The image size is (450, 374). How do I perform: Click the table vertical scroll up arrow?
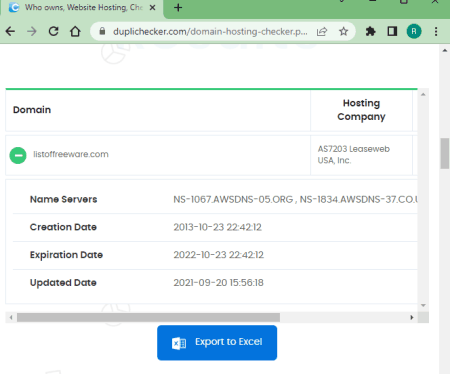click(x=423, y=95)
